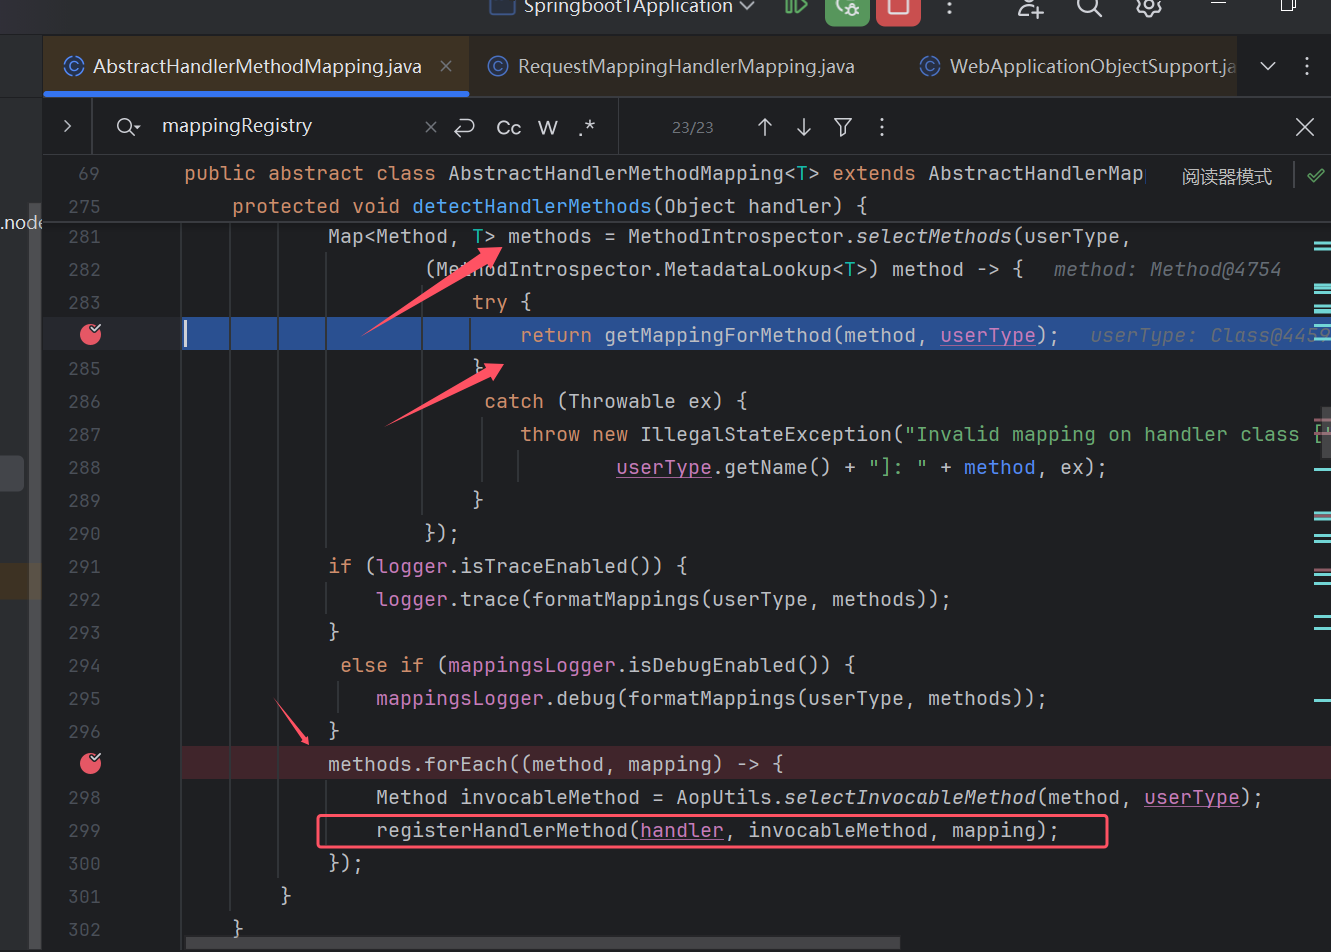The image size is (1331, 952).
Task: Click line number 291 in the gutter
Action: tap(85, 566)
